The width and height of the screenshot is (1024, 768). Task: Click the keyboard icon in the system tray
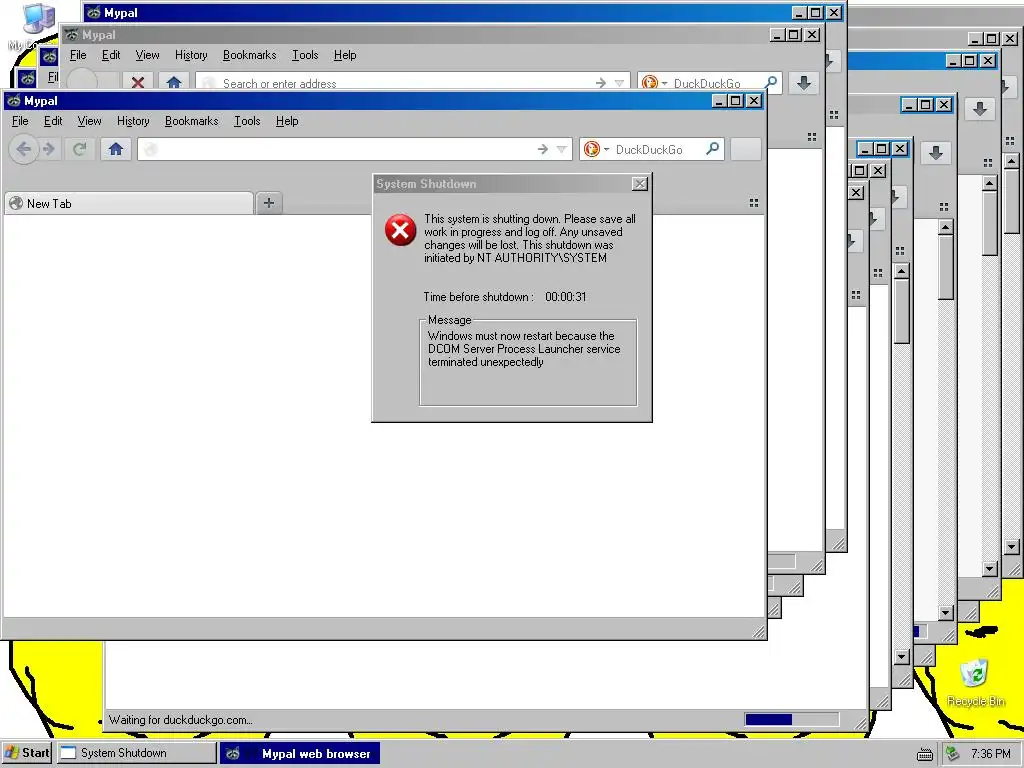pos(925,754)
